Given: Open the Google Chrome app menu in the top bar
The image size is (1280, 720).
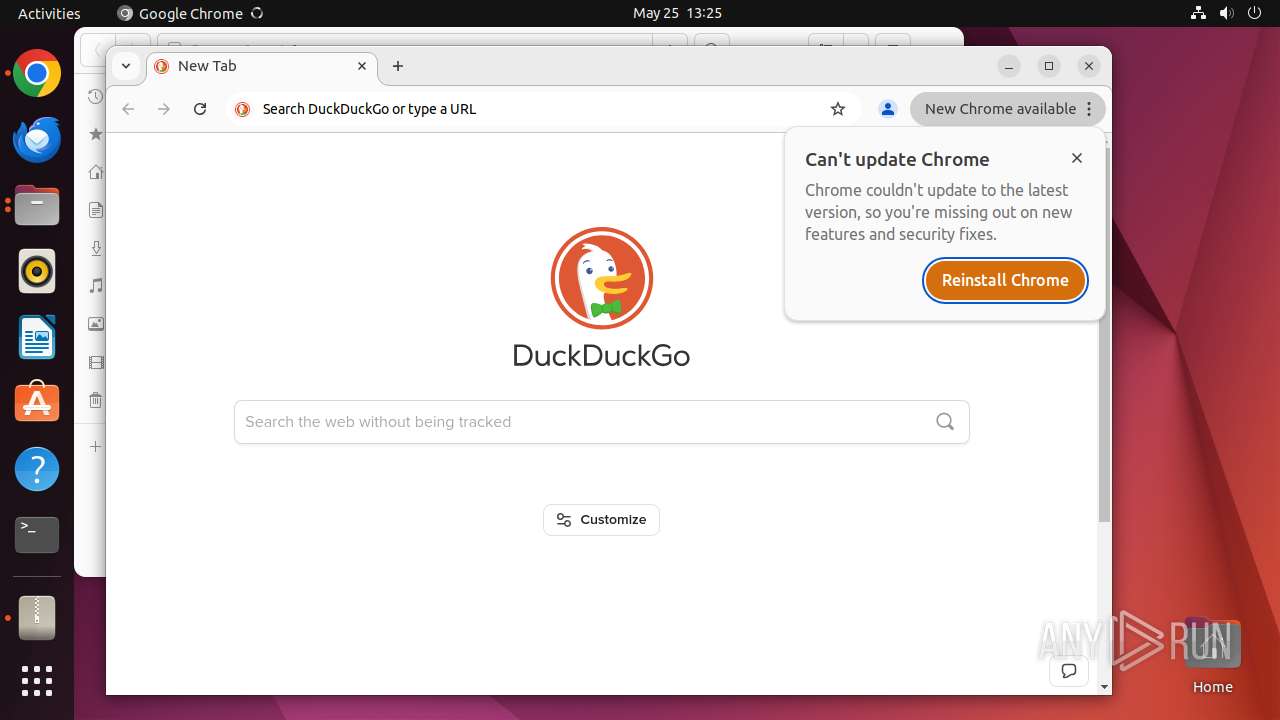Looking at the screenshot, I should pos(190,13).
